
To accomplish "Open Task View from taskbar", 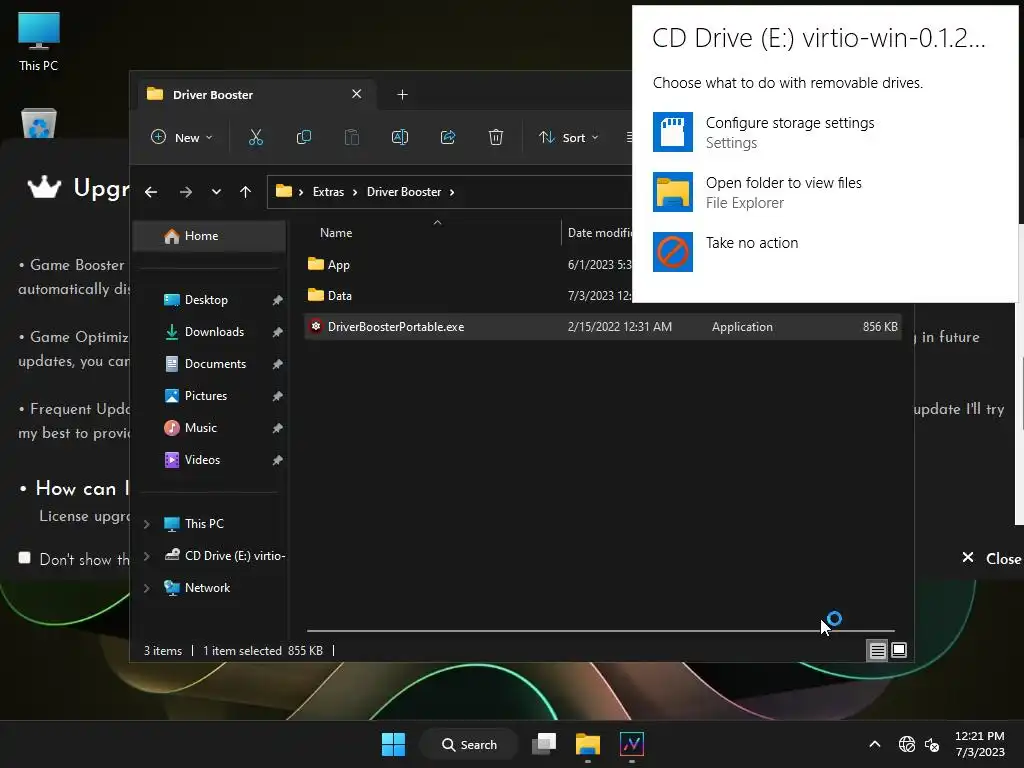I will point(543,744).
